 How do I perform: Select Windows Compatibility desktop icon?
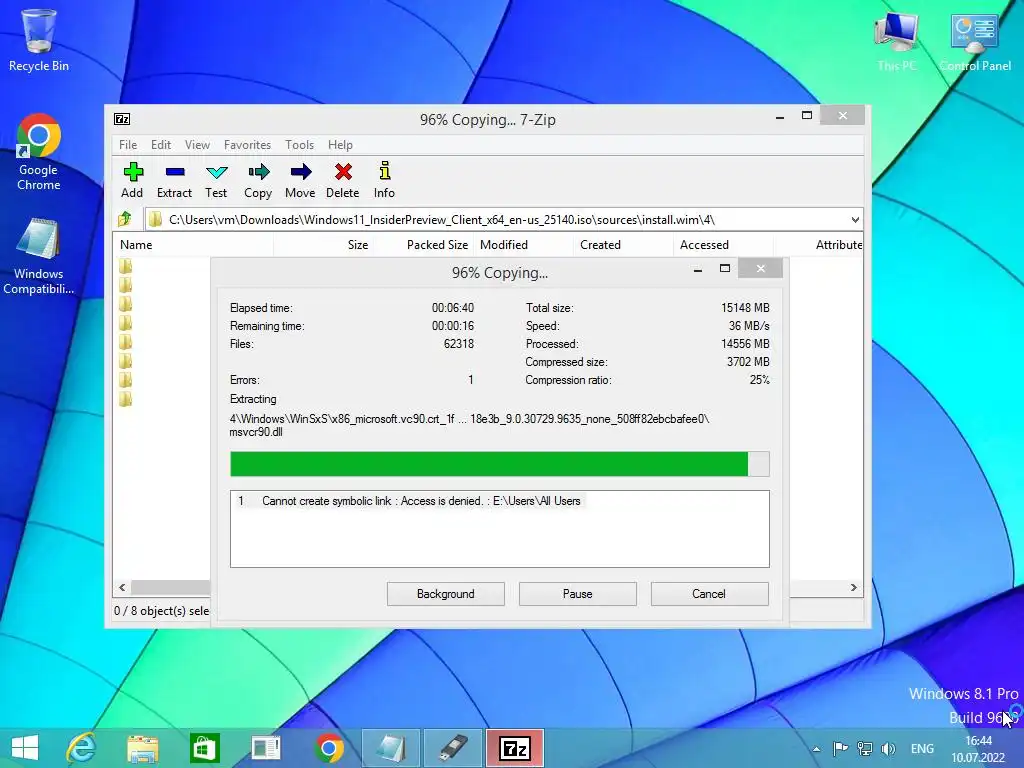(x=39, y=257)
